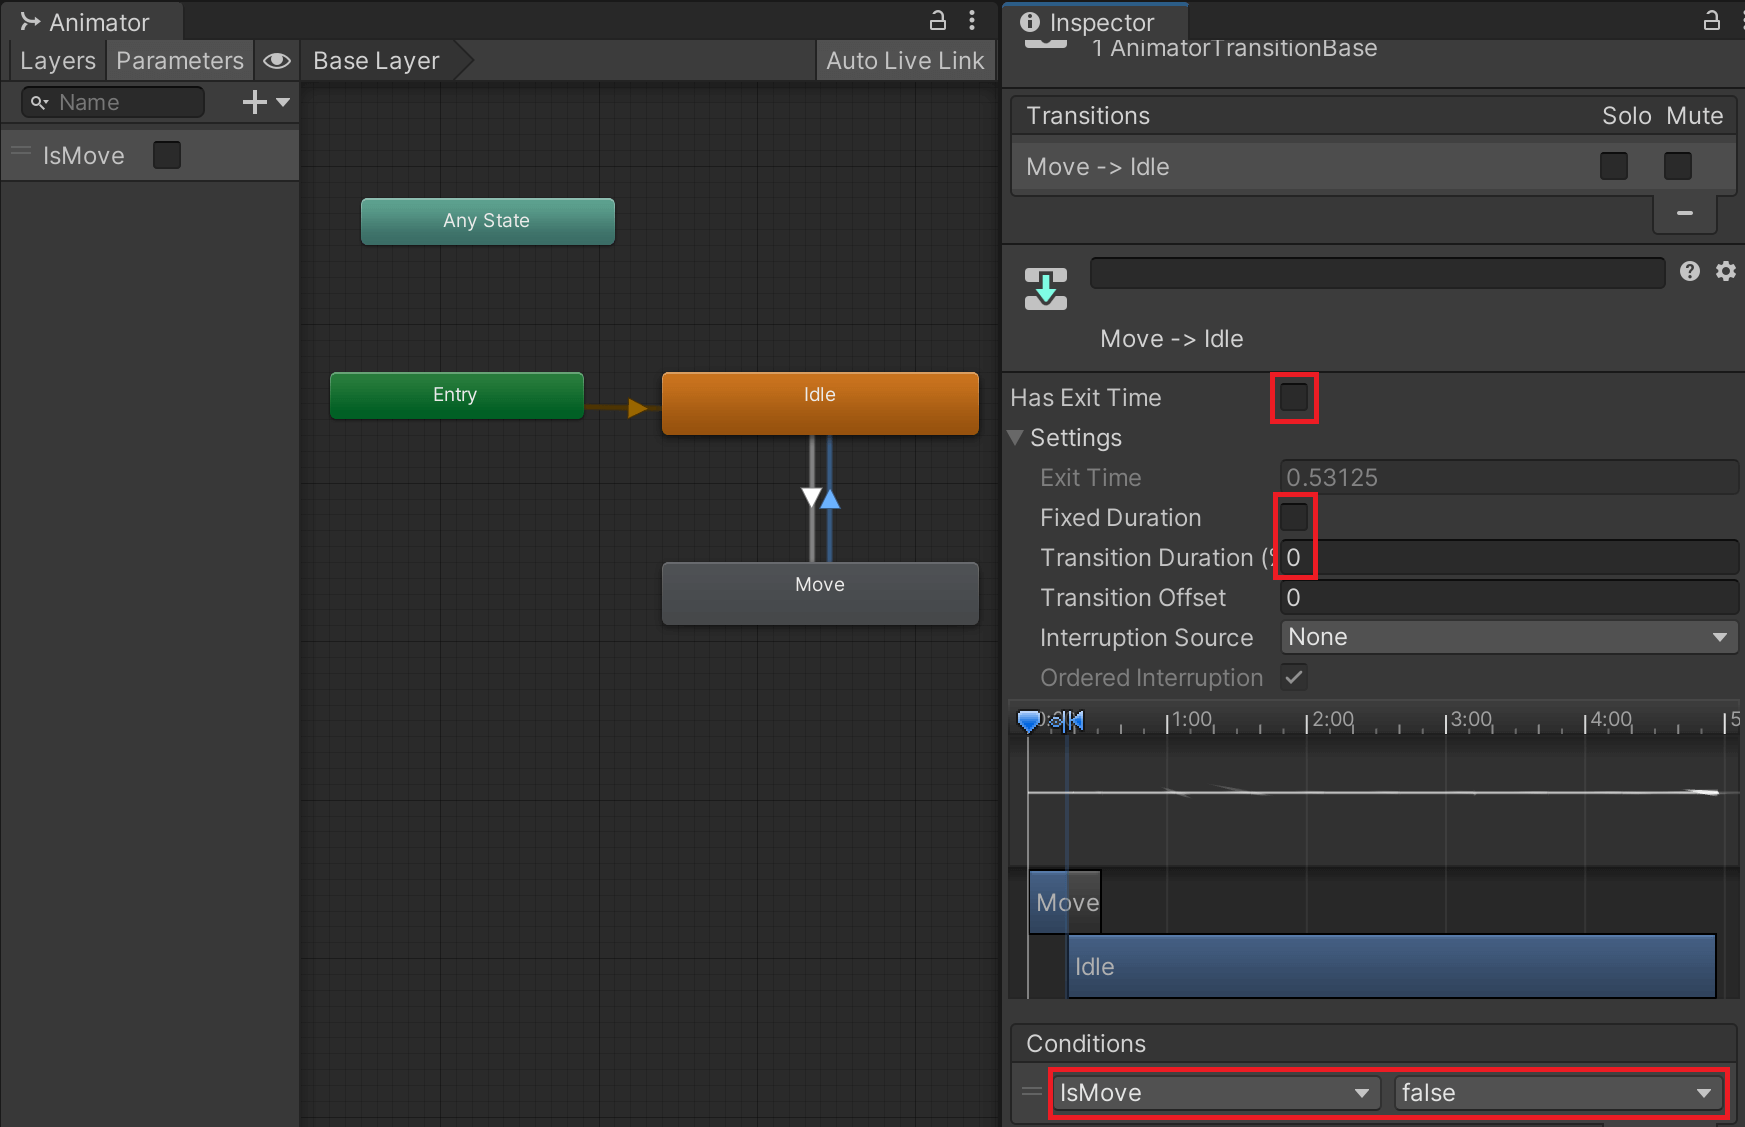The width and height of the screenshot is (1745, 1127).
Task: Click the transition name text field
Action: pos(1377,273)
